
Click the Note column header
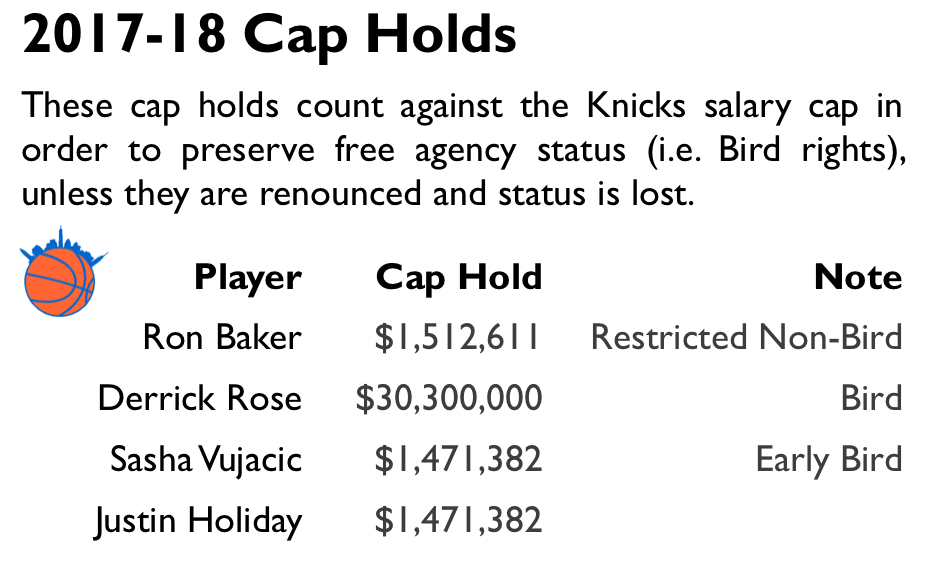[858, 276]
